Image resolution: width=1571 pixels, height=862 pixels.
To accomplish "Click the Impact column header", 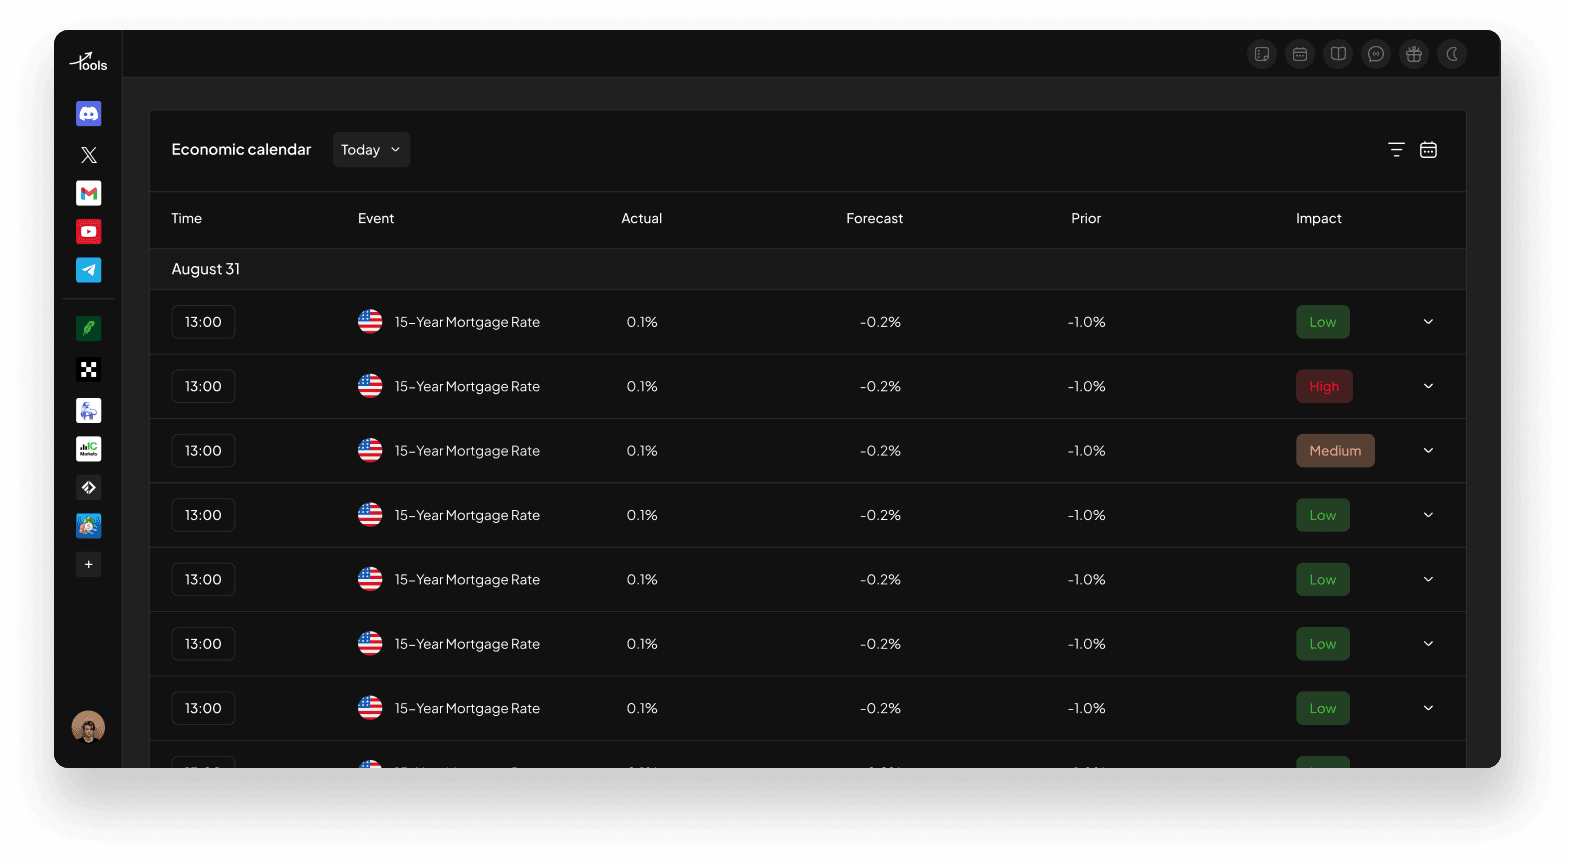I will [1318, 219].
